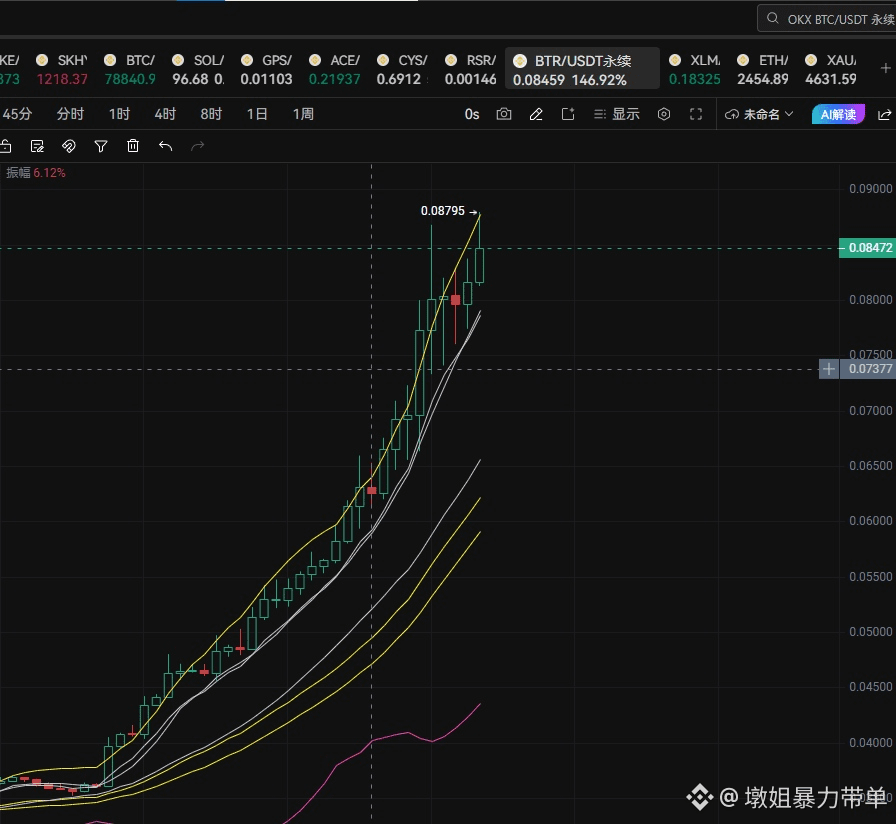Open the XLM ticker tab
The height and width of the screenshot is (824, 896).
695,69
